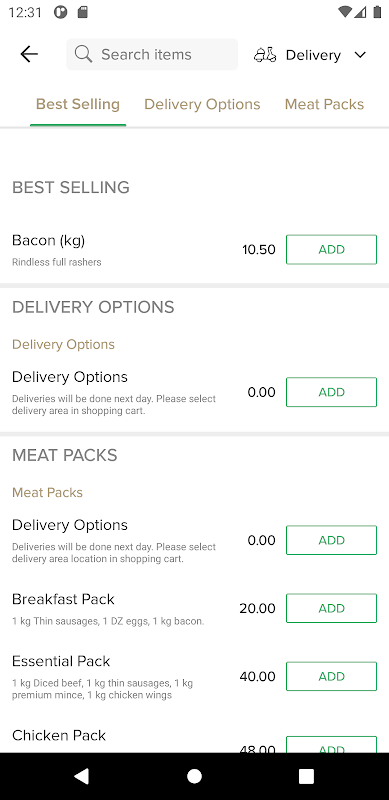This screenshot has width=389, height=800.
Task: Open the Meat Packs tab
Action: (x=324, y=104)
